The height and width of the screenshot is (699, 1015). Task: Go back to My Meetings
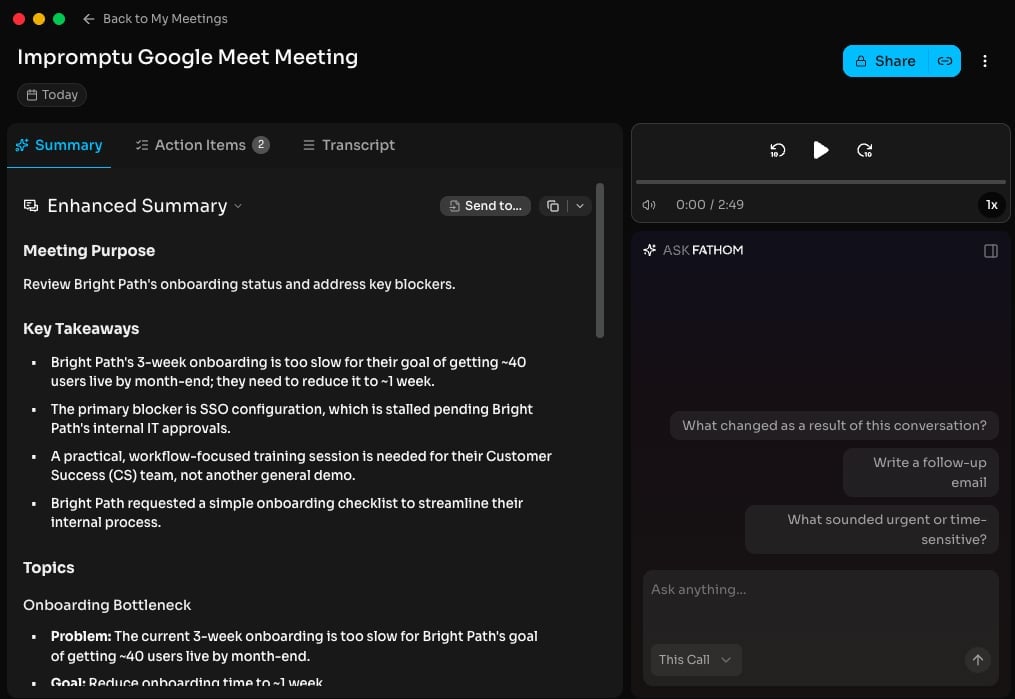click(x=155, y=19)
